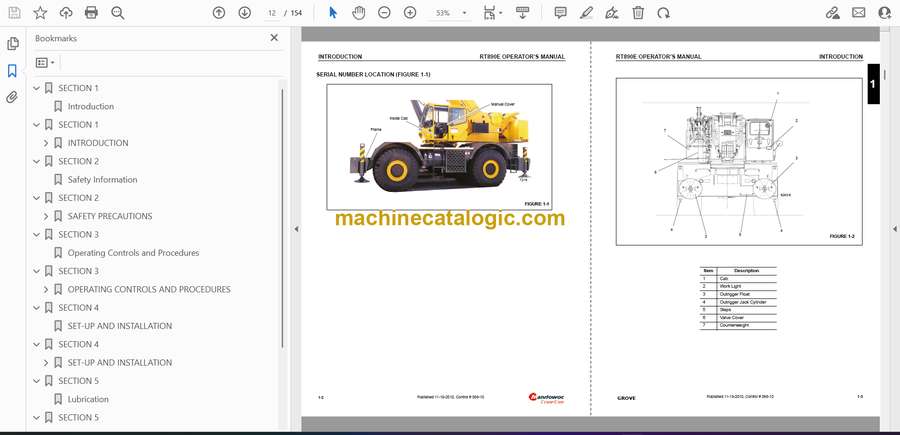
Task: Open the Lubrication bookmark
Action: (88, 399)
